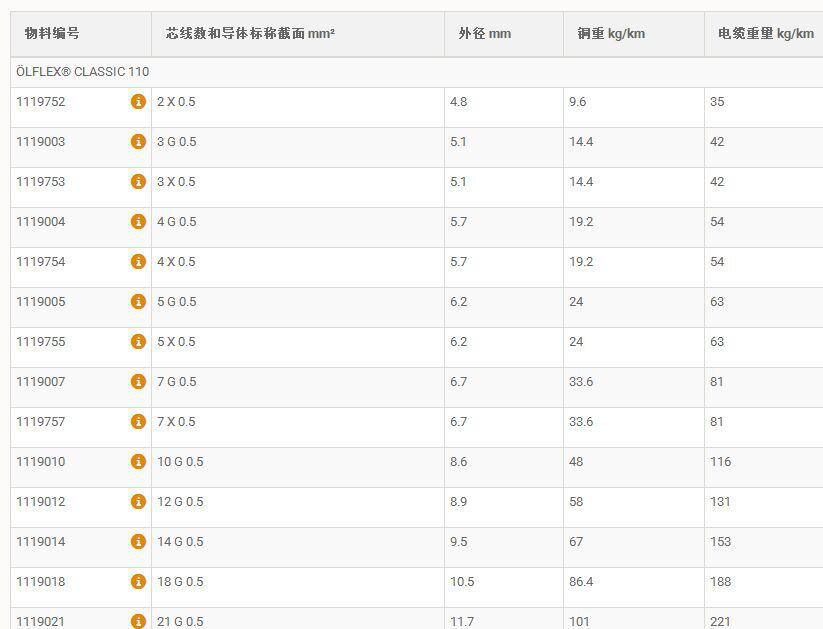Show info for part 1119755
Screen dimensions: 823x629
(138, 342)
